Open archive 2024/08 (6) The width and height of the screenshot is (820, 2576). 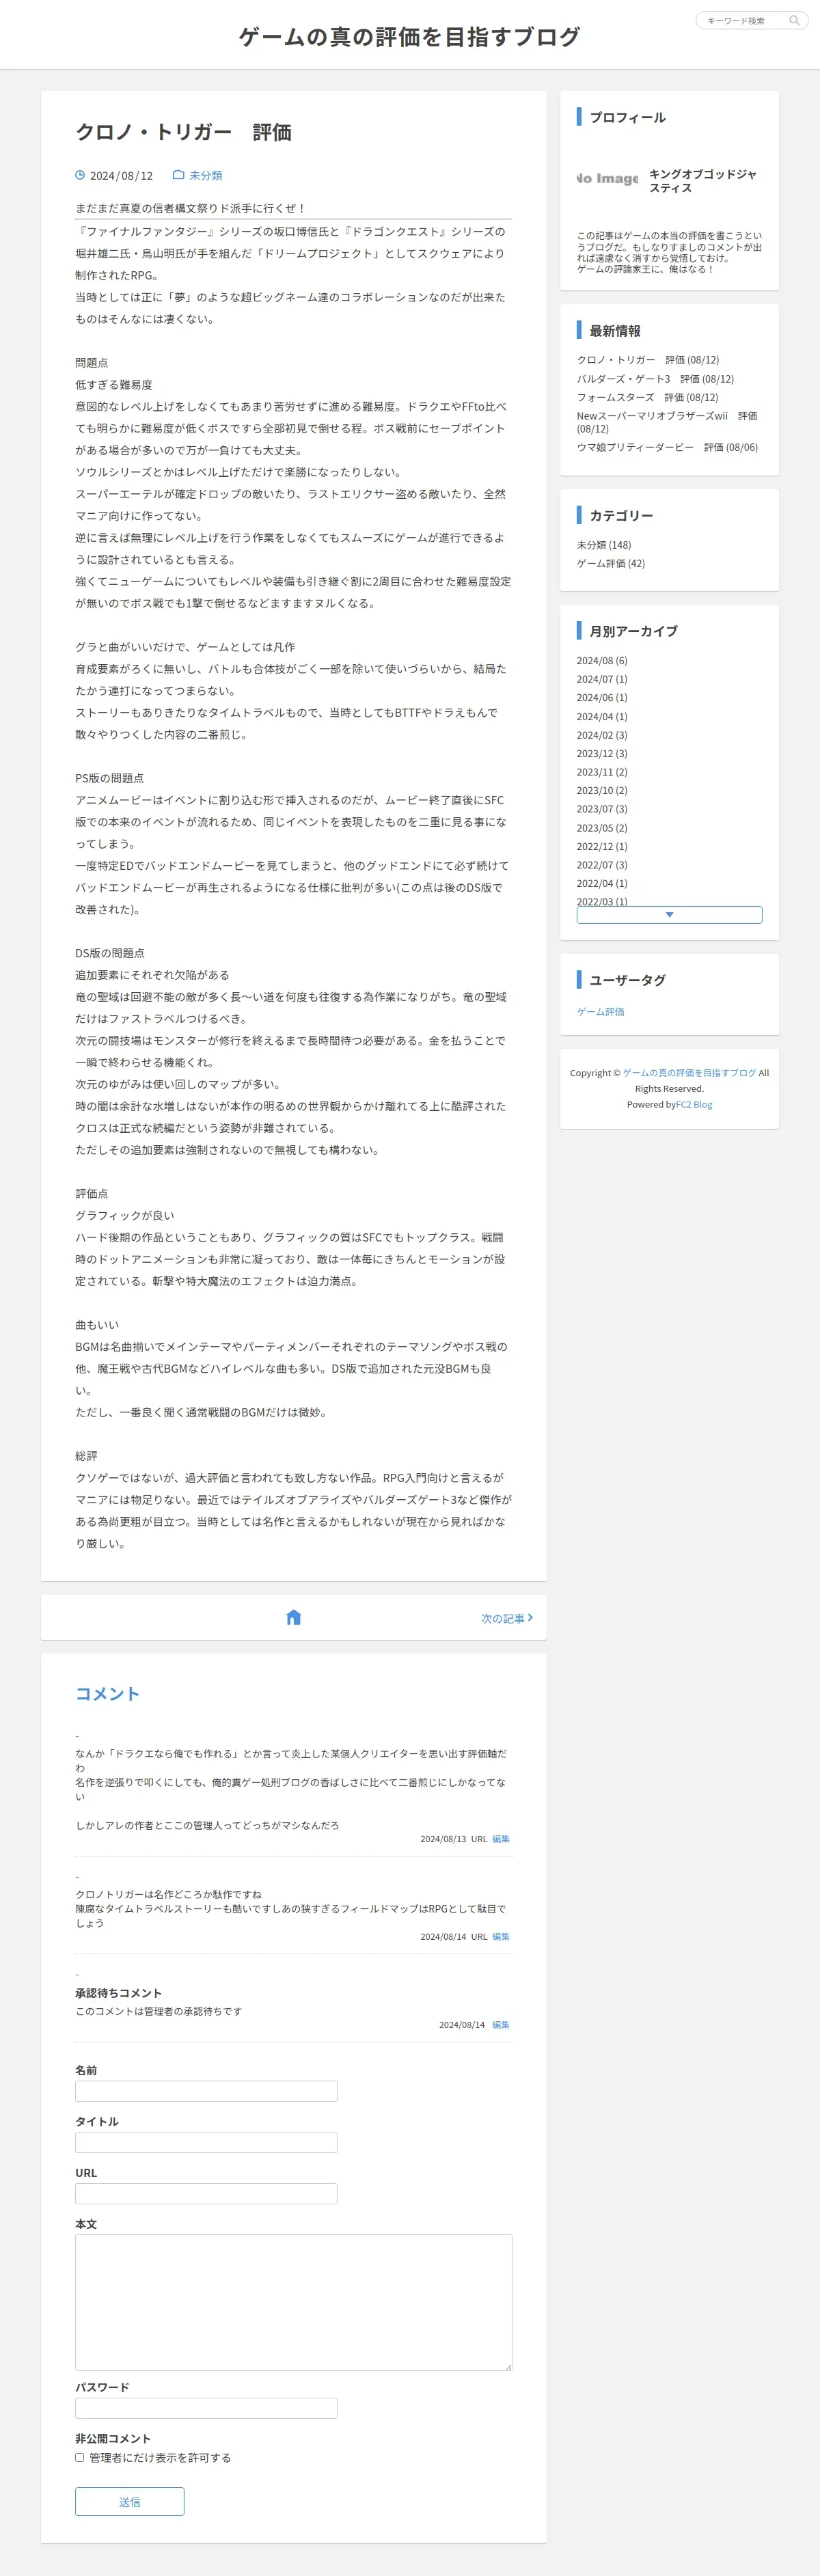(602, 660)
